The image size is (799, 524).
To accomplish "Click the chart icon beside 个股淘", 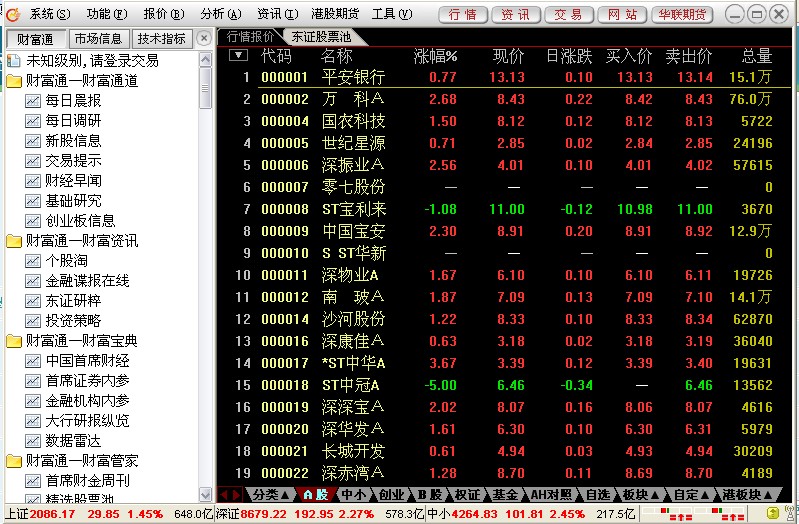I will (x=33, y=261).
